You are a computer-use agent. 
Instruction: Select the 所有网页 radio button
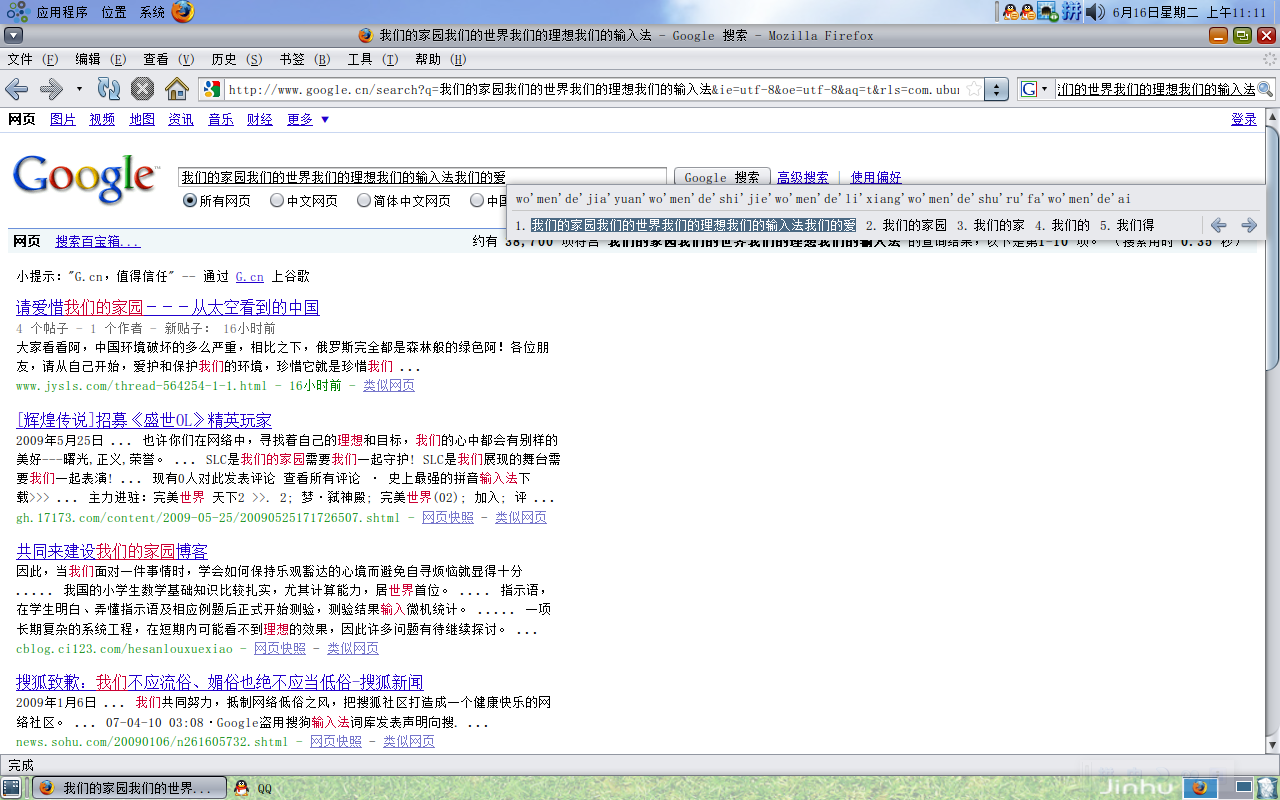tap(190, 201)
